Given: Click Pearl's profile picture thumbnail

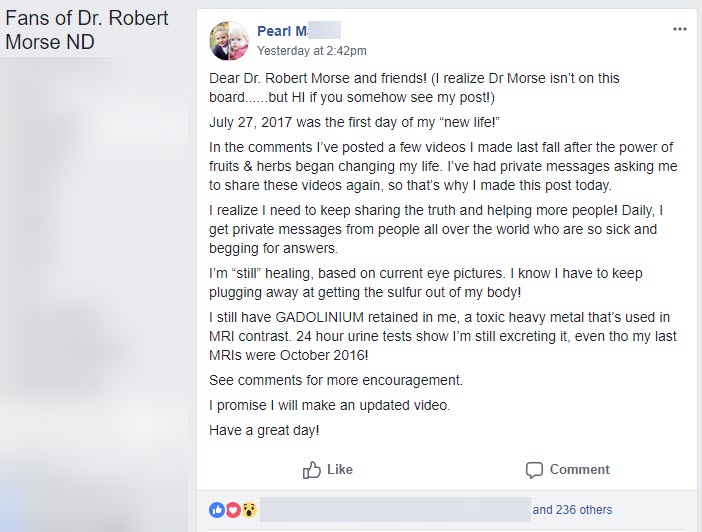Looking at the screenshot, I should tap(229, 41).
